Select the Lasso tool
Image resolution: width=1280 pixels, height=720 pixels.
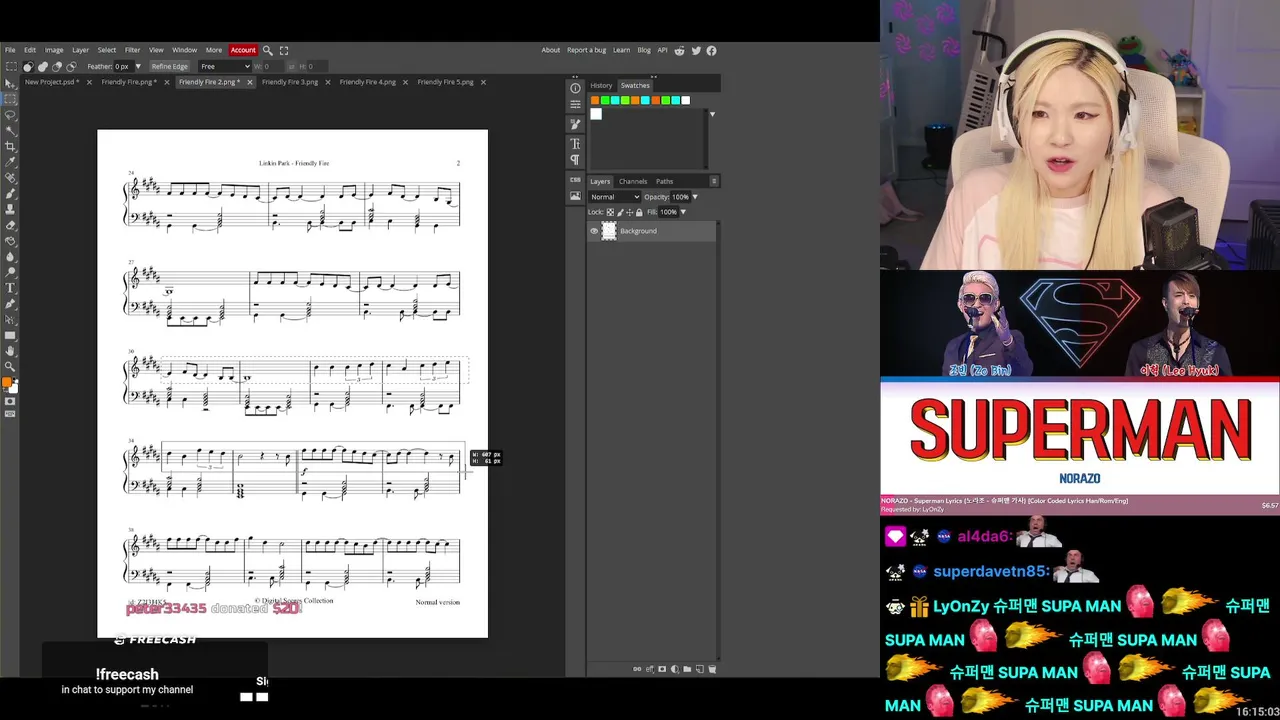point(10,115)
